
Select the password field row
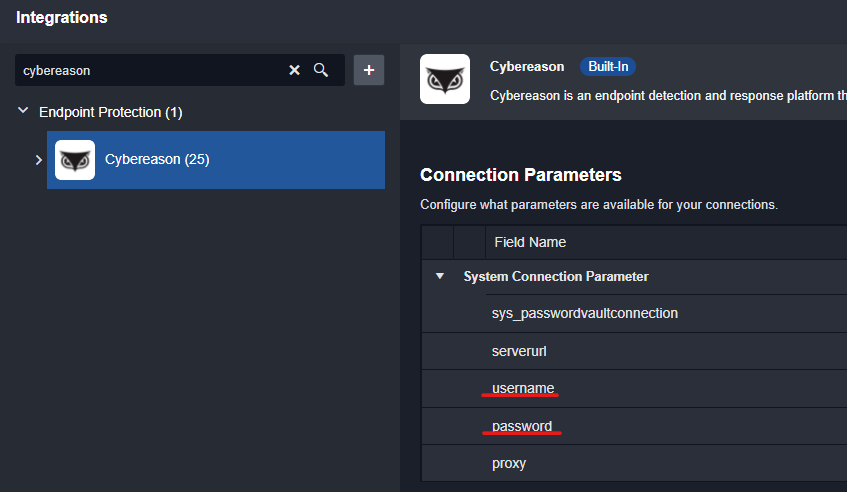tap(522, 426)
